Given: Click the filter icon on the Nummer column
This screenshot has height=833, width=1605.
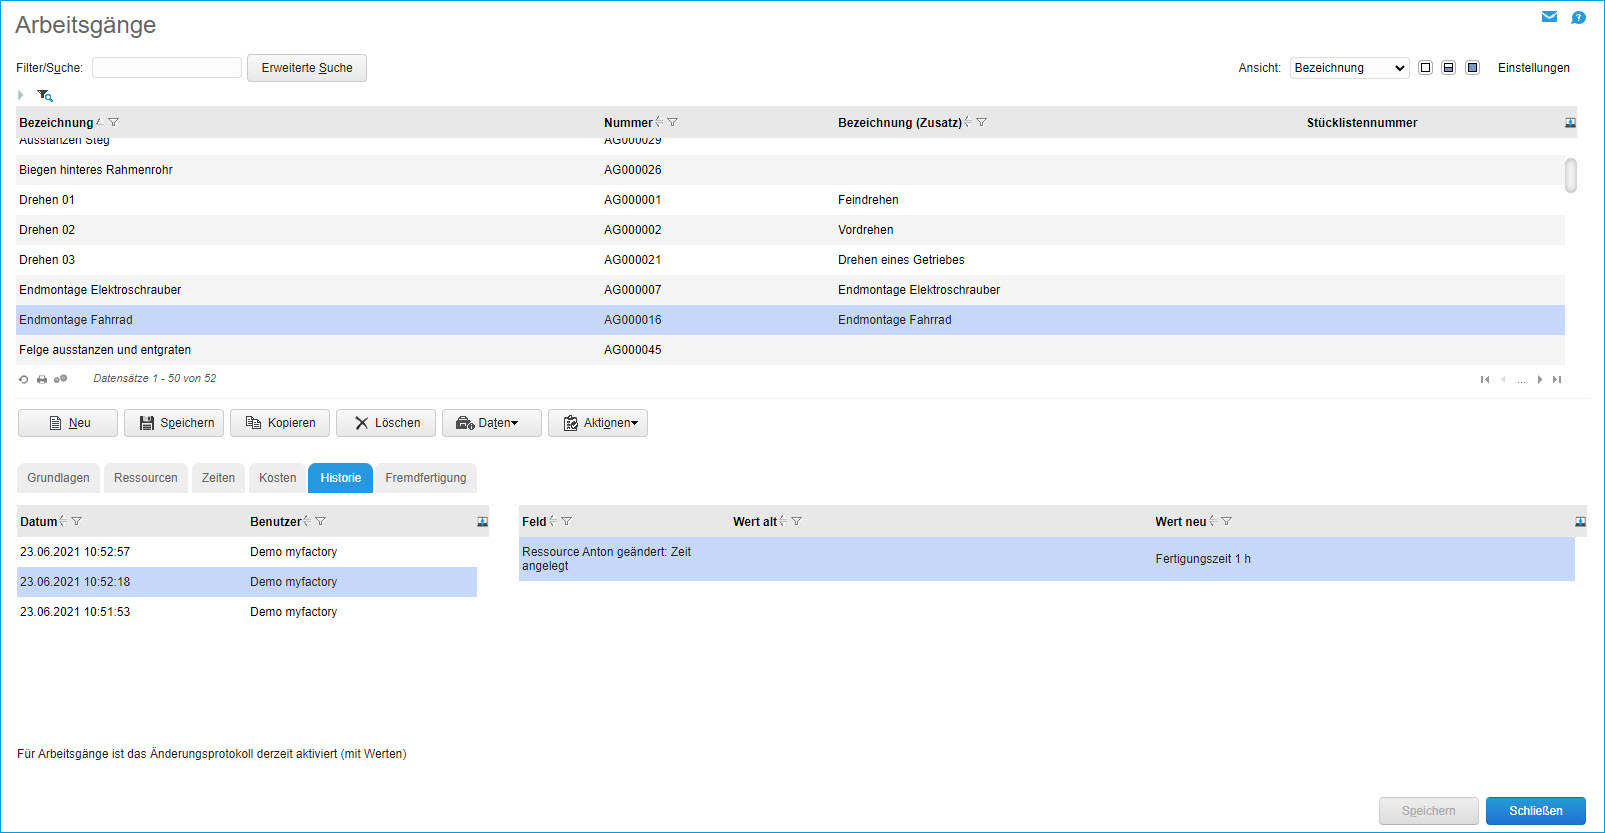Looking at the screenshot, I should (x=673, y=123).
